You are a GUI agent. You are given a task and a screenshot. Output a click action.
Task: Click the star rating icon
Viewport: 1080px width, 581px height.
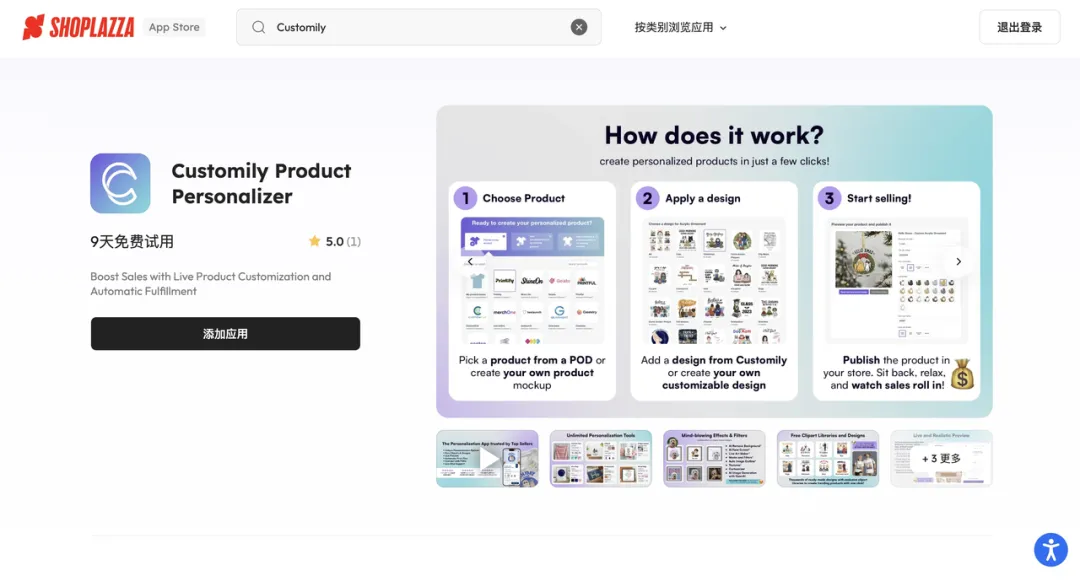315,241
